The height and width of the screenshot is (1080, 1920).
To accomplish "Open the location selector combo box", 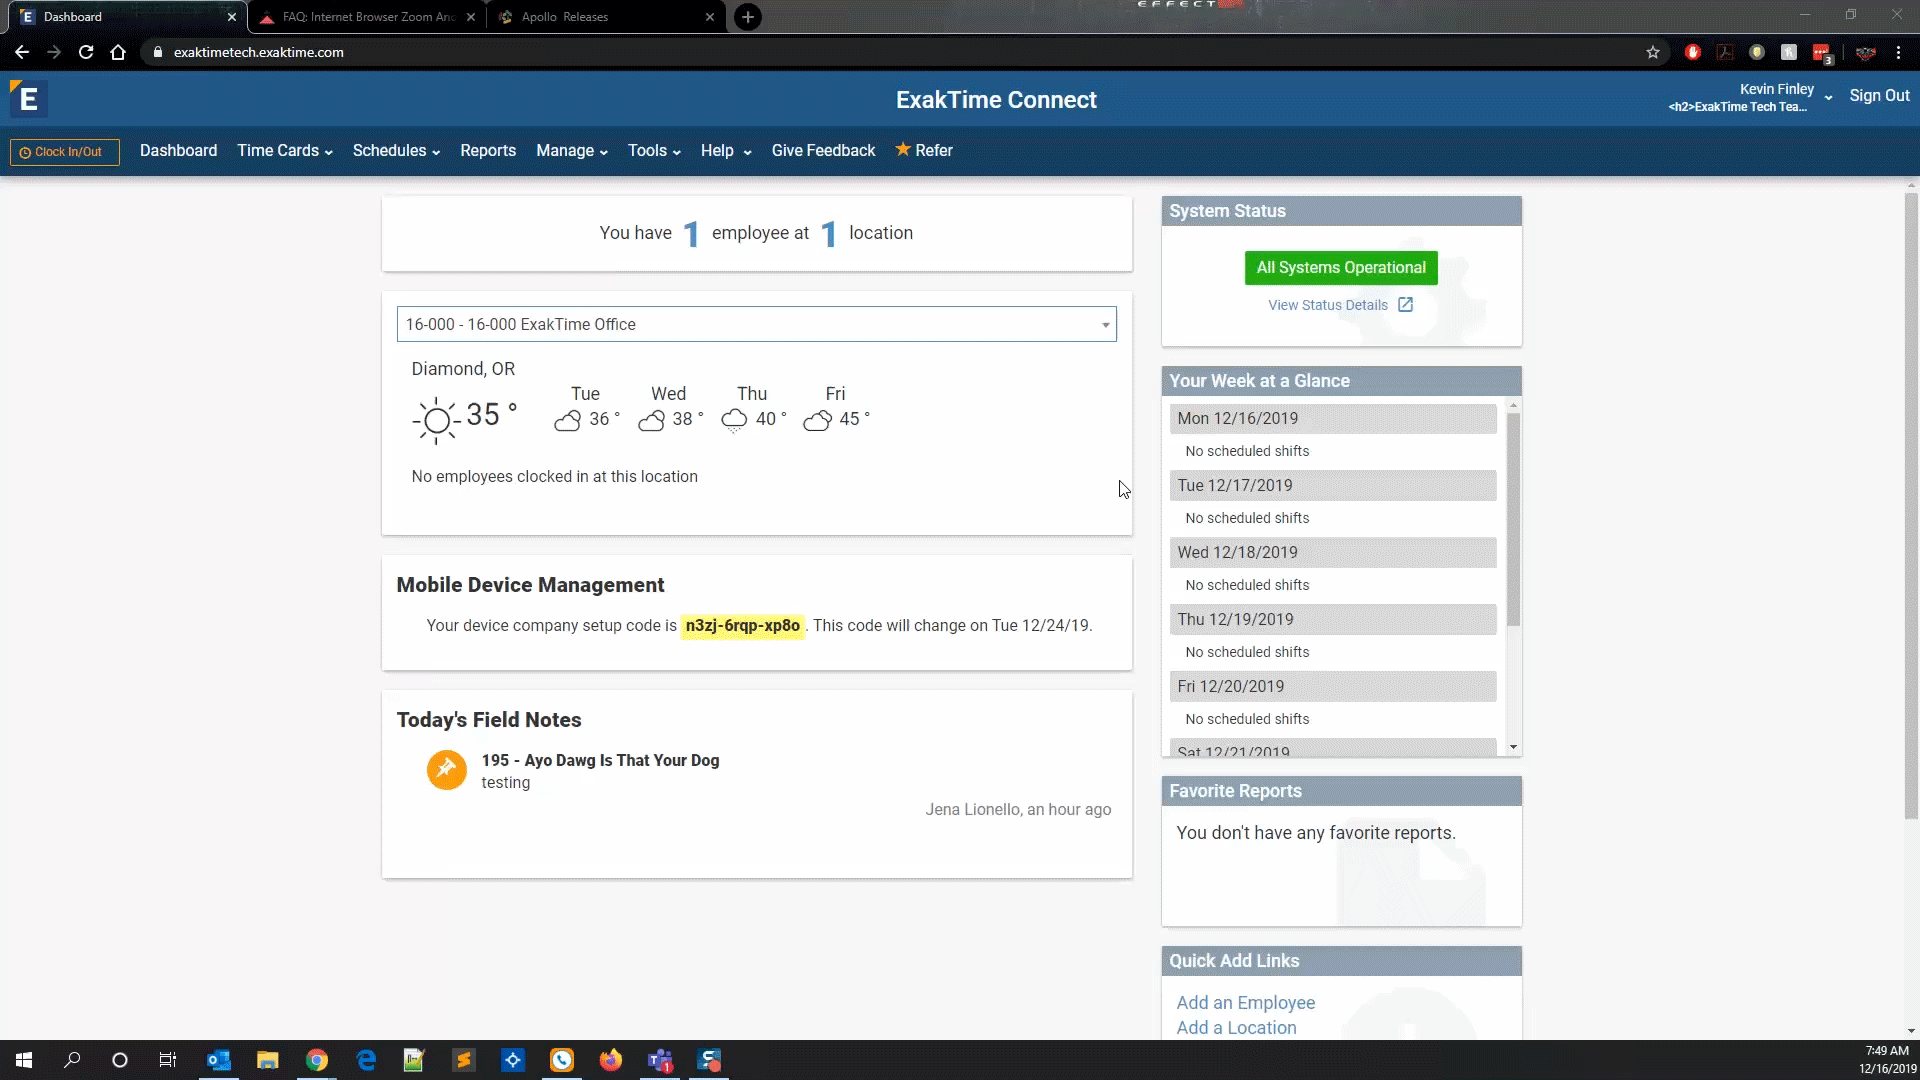I will click(757, 324).
